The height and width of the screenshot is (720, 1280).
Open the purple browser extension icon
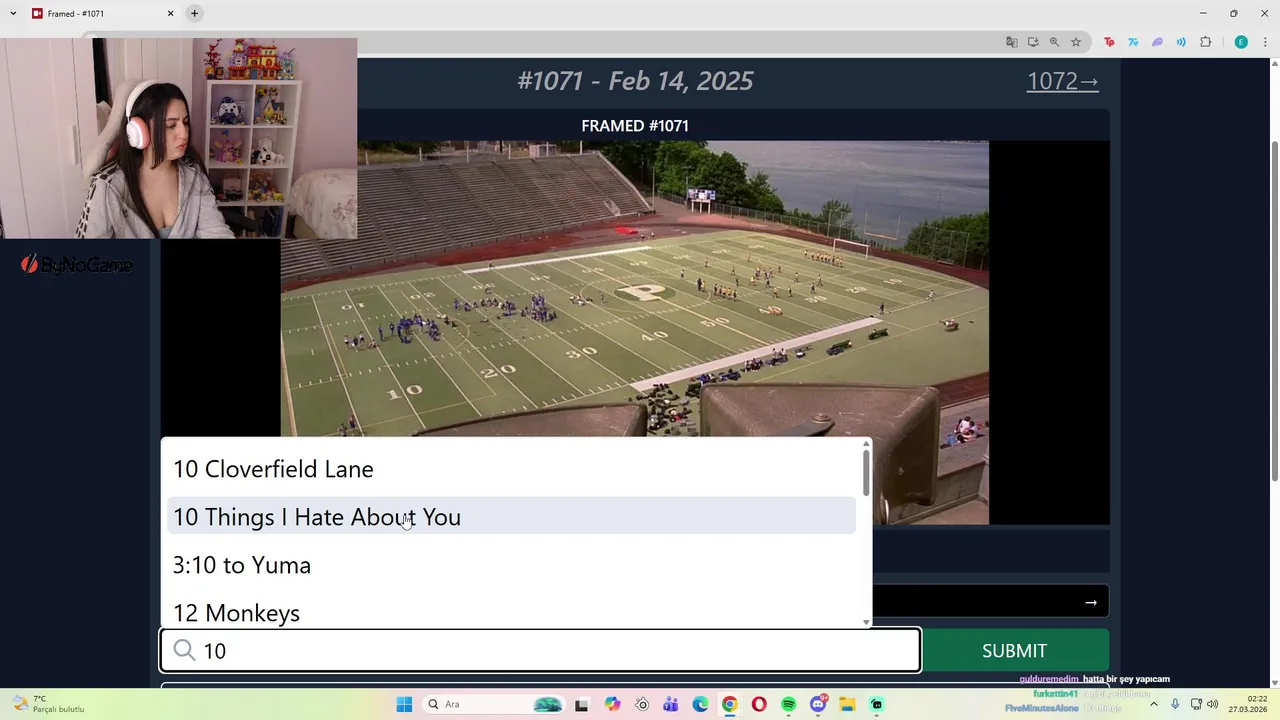click(x=1157, y=42)
